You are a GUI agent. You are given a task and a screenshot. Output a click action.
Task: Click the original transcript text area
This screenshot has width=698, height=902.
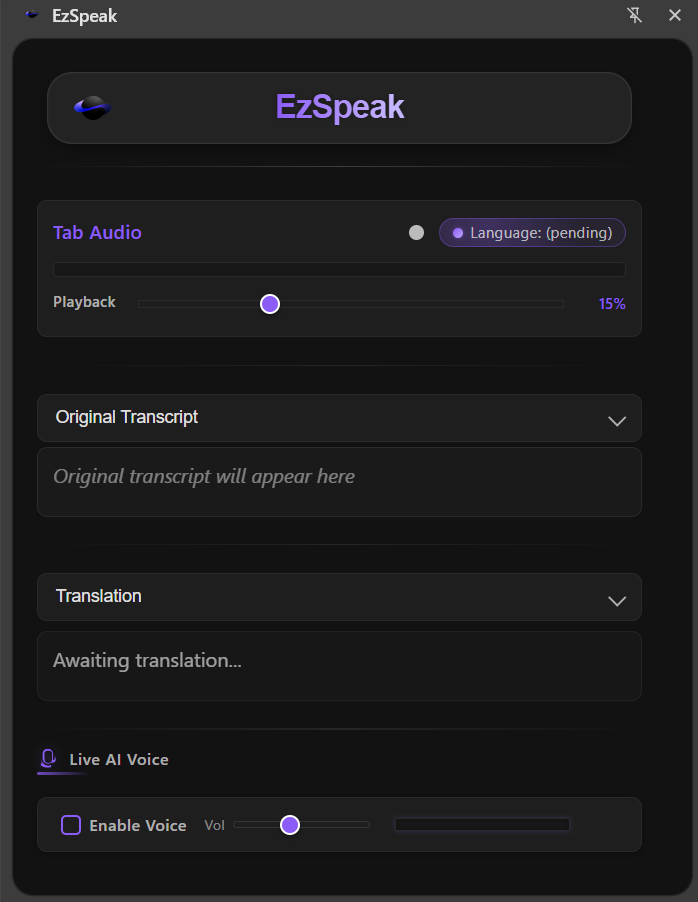click(339, 482)
